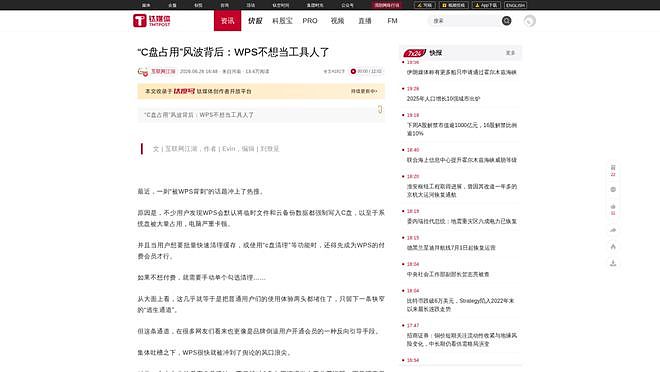The width and height of the screenshot is (660, 372).
Task: Click the article title 'C盘占用风波背后'
Action: click(233, 52)
